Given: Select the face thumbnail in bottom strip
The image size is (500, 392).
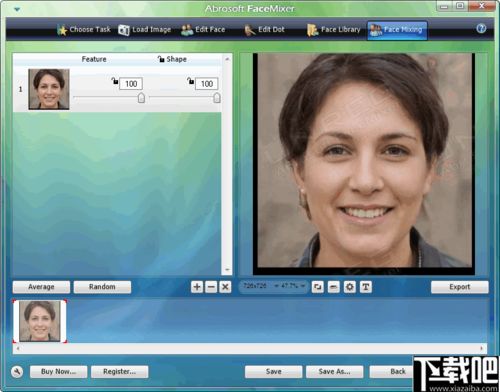Looking at the screenshot, I should (40, 321).
